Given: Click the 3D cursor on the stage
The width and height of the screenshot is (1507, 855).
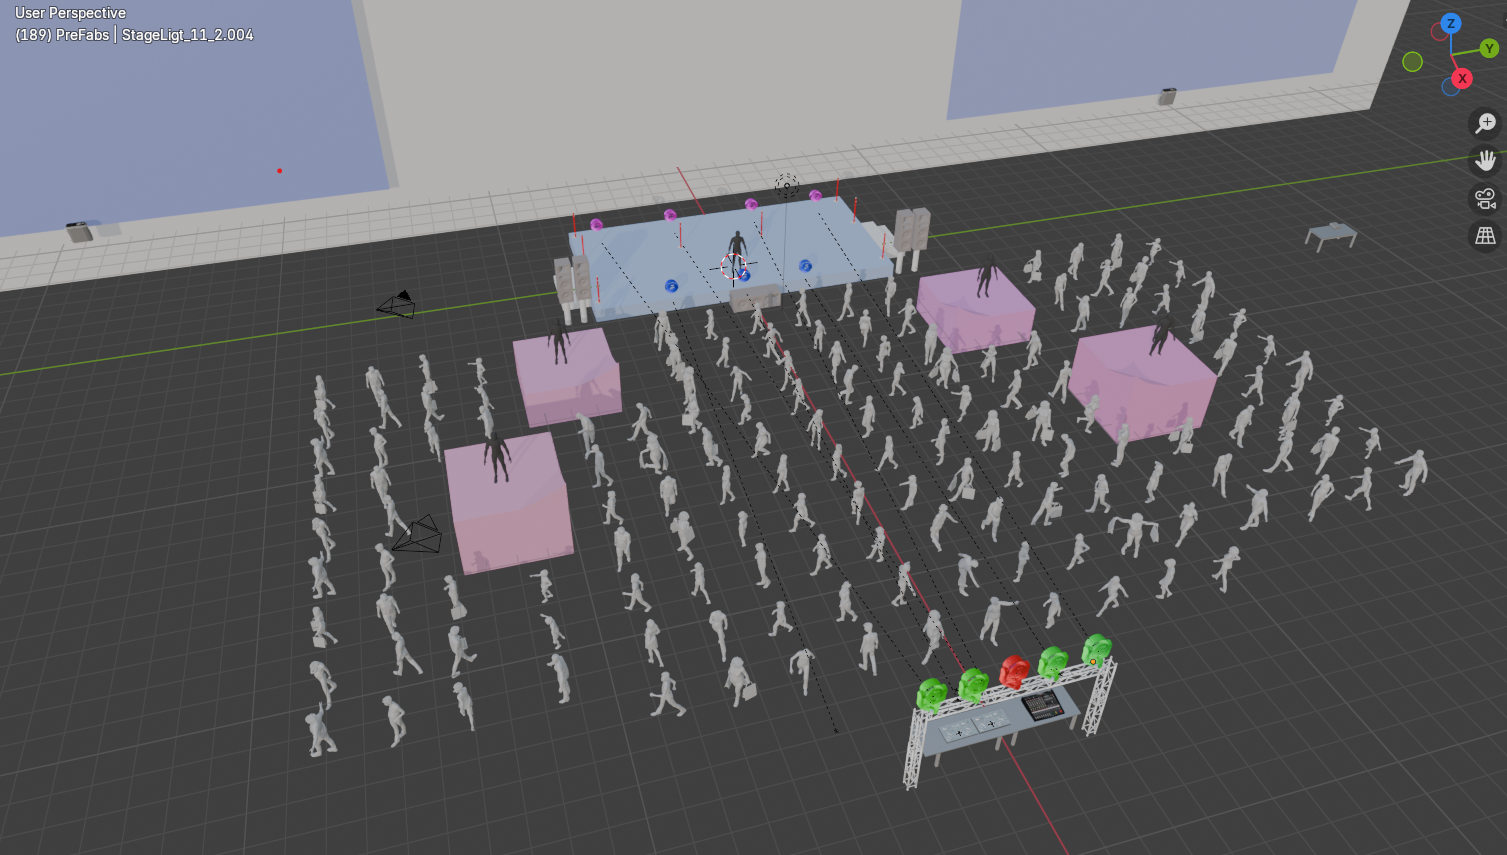Looking at the screenshot, I should click(733, 267).
